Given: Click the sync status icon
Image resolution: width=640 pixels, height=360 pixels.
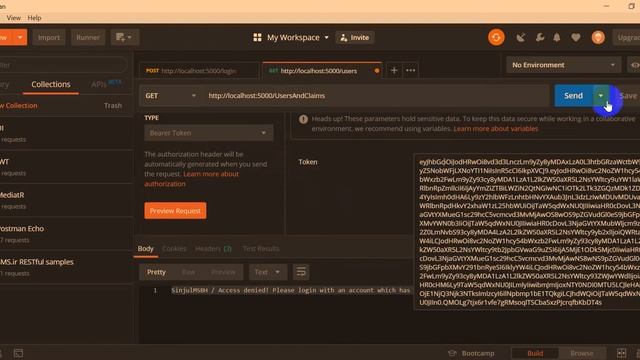Looking at the screenshot, I should pos(496,38).
